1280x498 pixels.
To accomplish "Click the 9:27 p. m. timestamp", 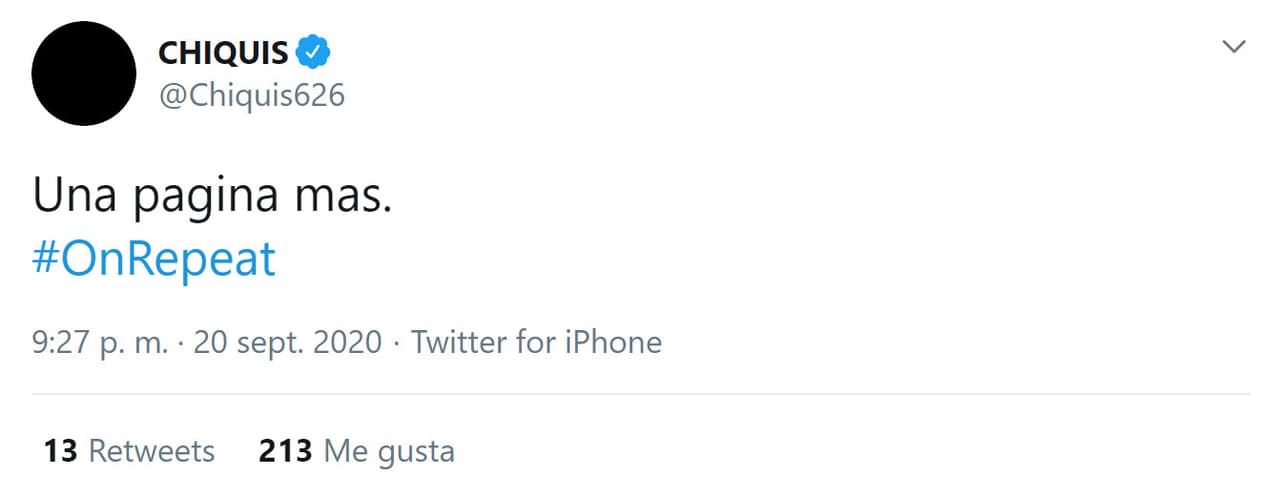I will click(100, 343).
